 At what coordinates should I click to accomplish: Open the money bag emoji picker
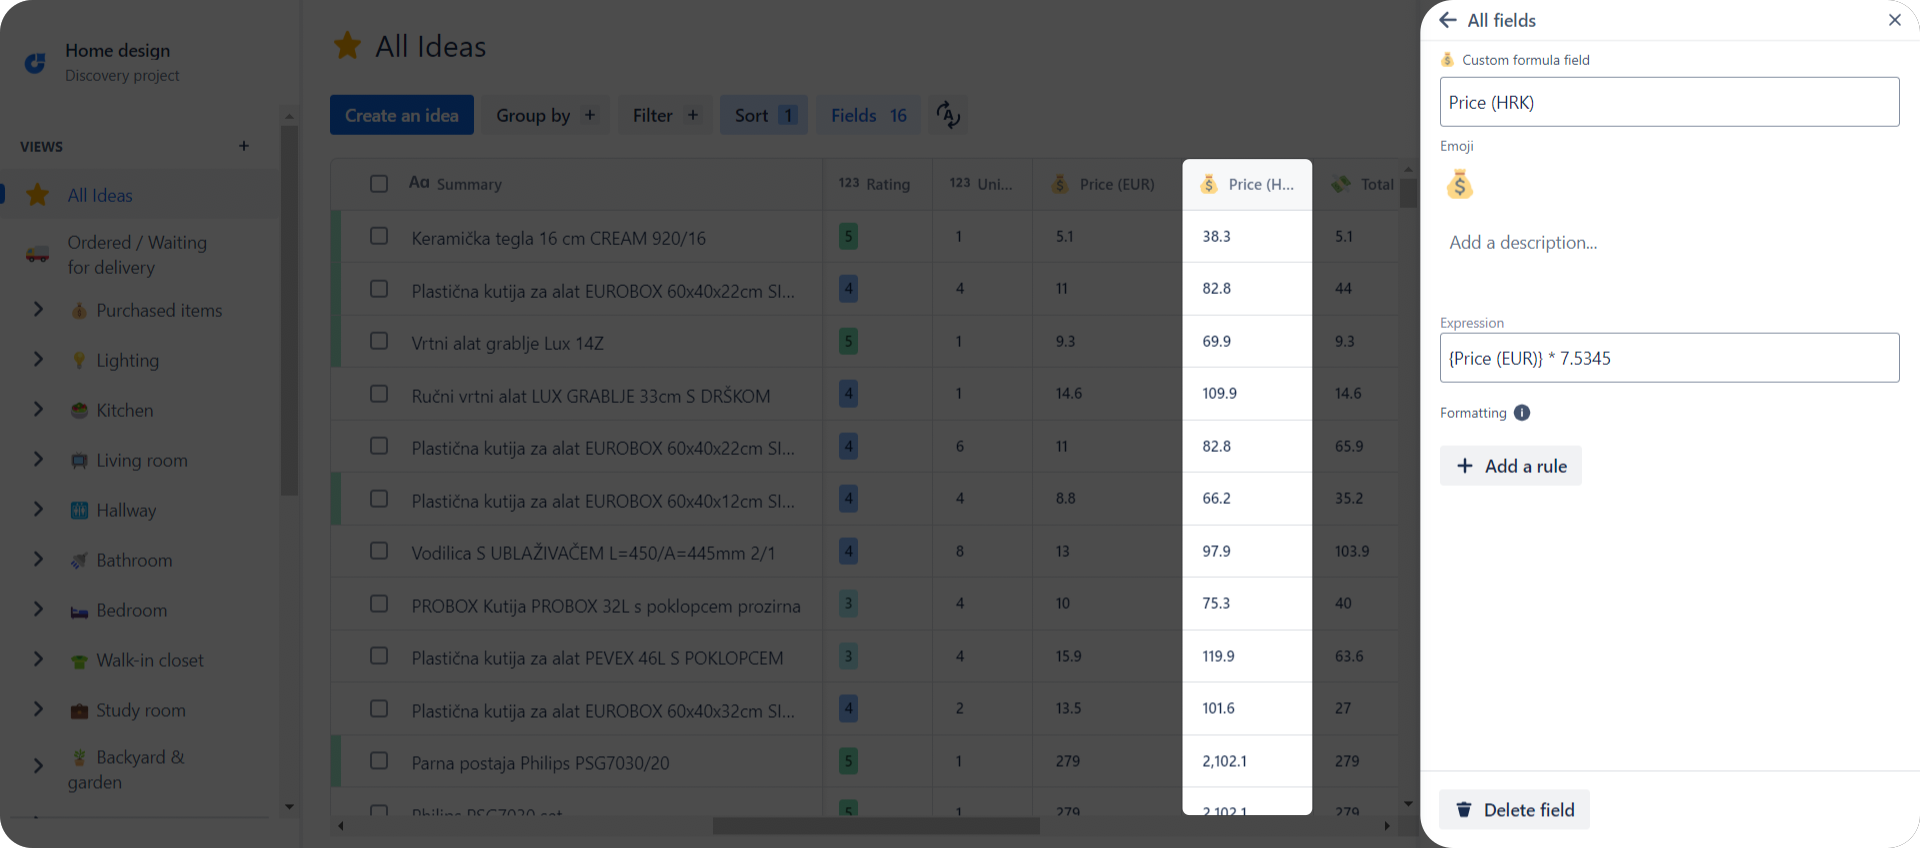pos(1459,185)
